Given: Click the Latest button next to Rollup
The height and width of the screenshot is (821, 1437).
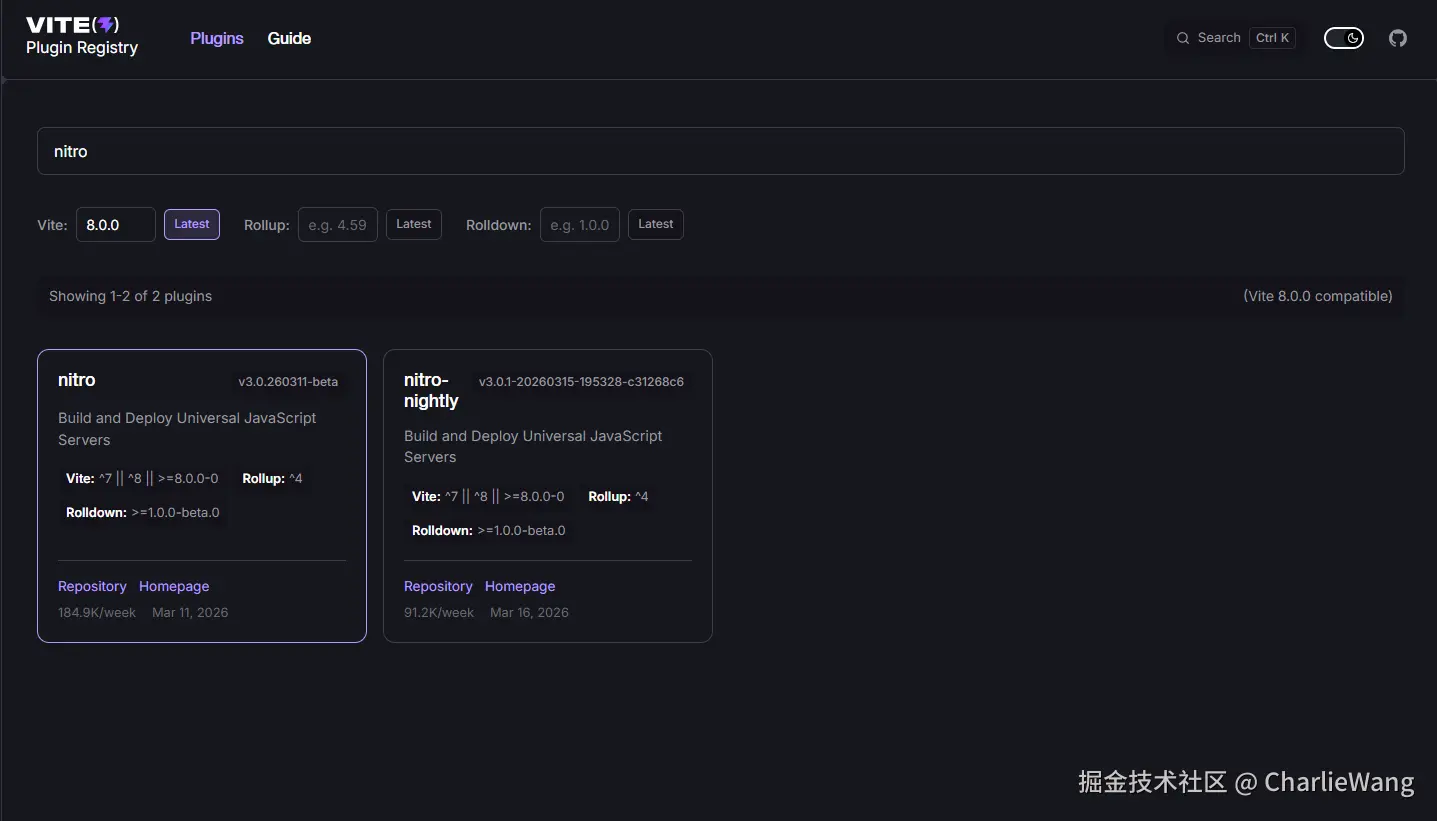Looking at the screenshot, I should pos(414,224).
